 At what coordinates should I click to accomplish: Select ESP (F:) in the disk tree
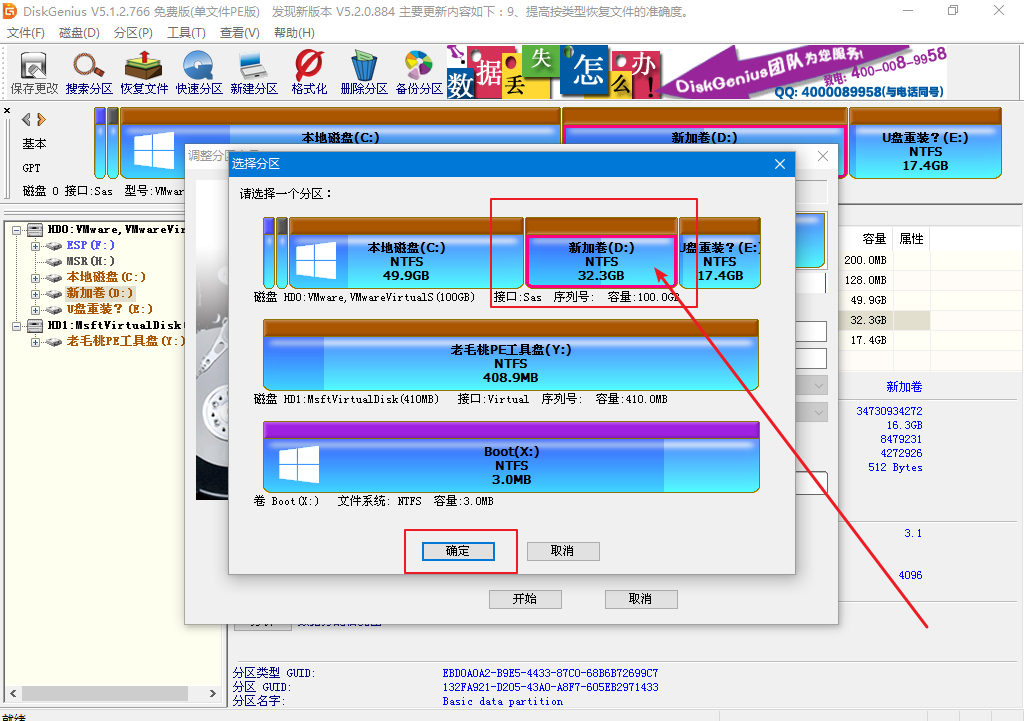pos(90,245)
